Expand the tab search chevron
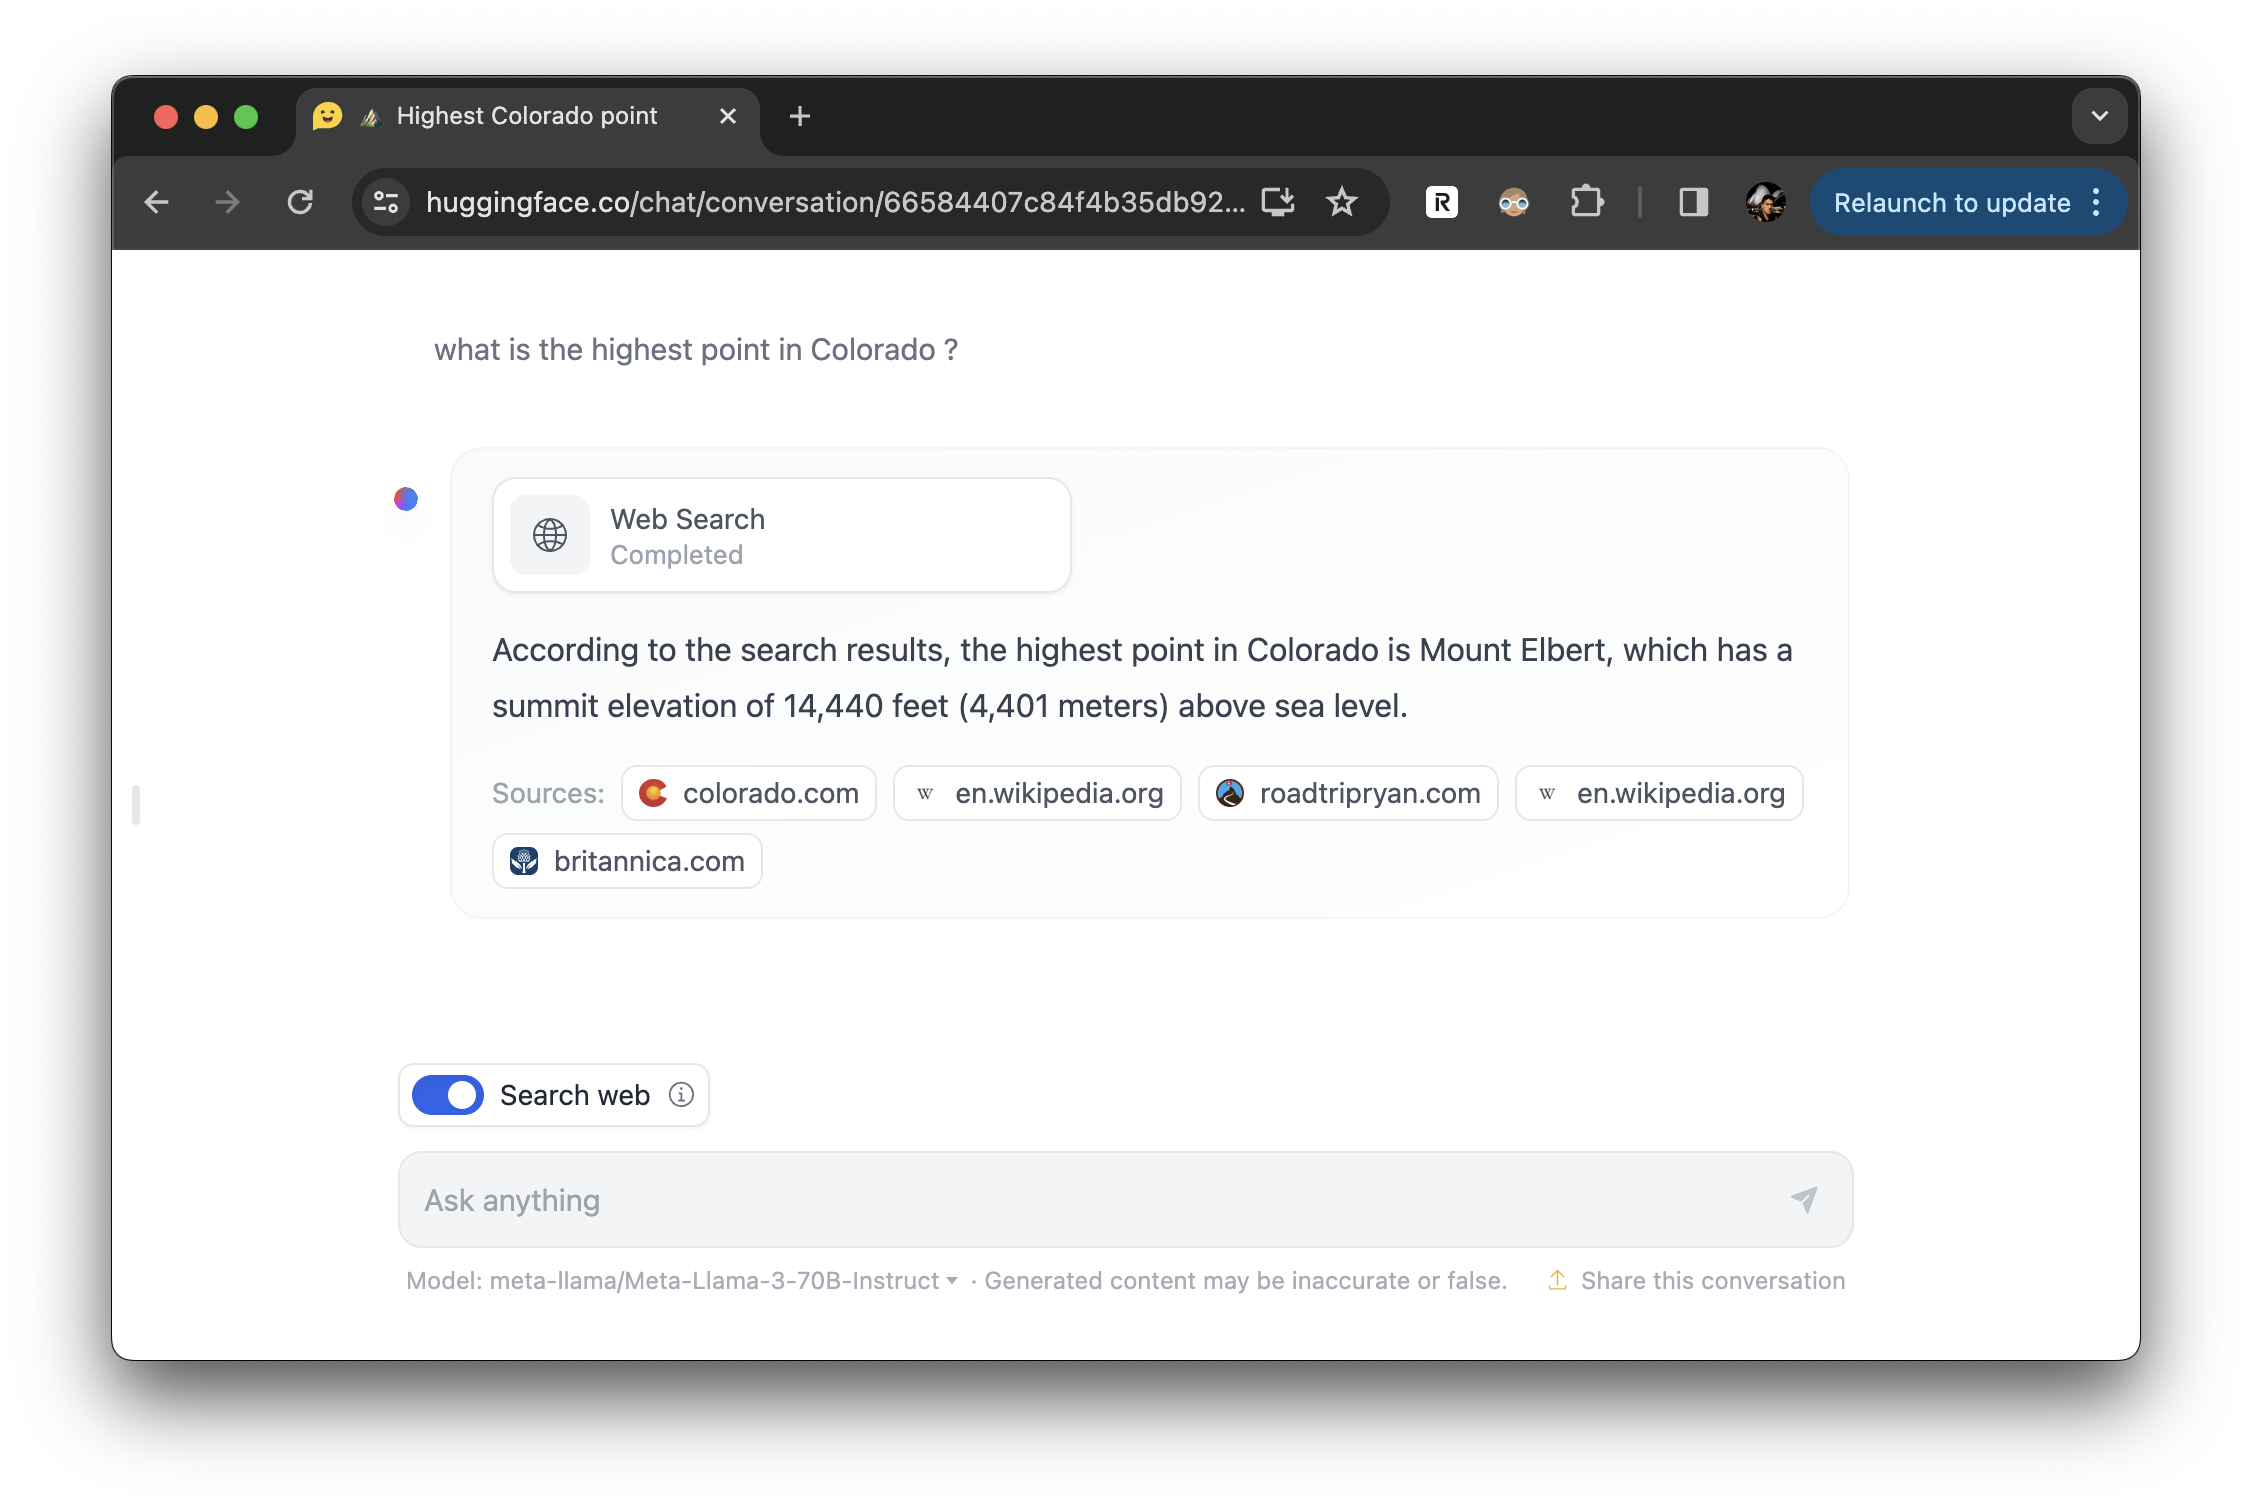Image resolution: width=2252 pixels, height=1508 pixels. point(2099,116)
